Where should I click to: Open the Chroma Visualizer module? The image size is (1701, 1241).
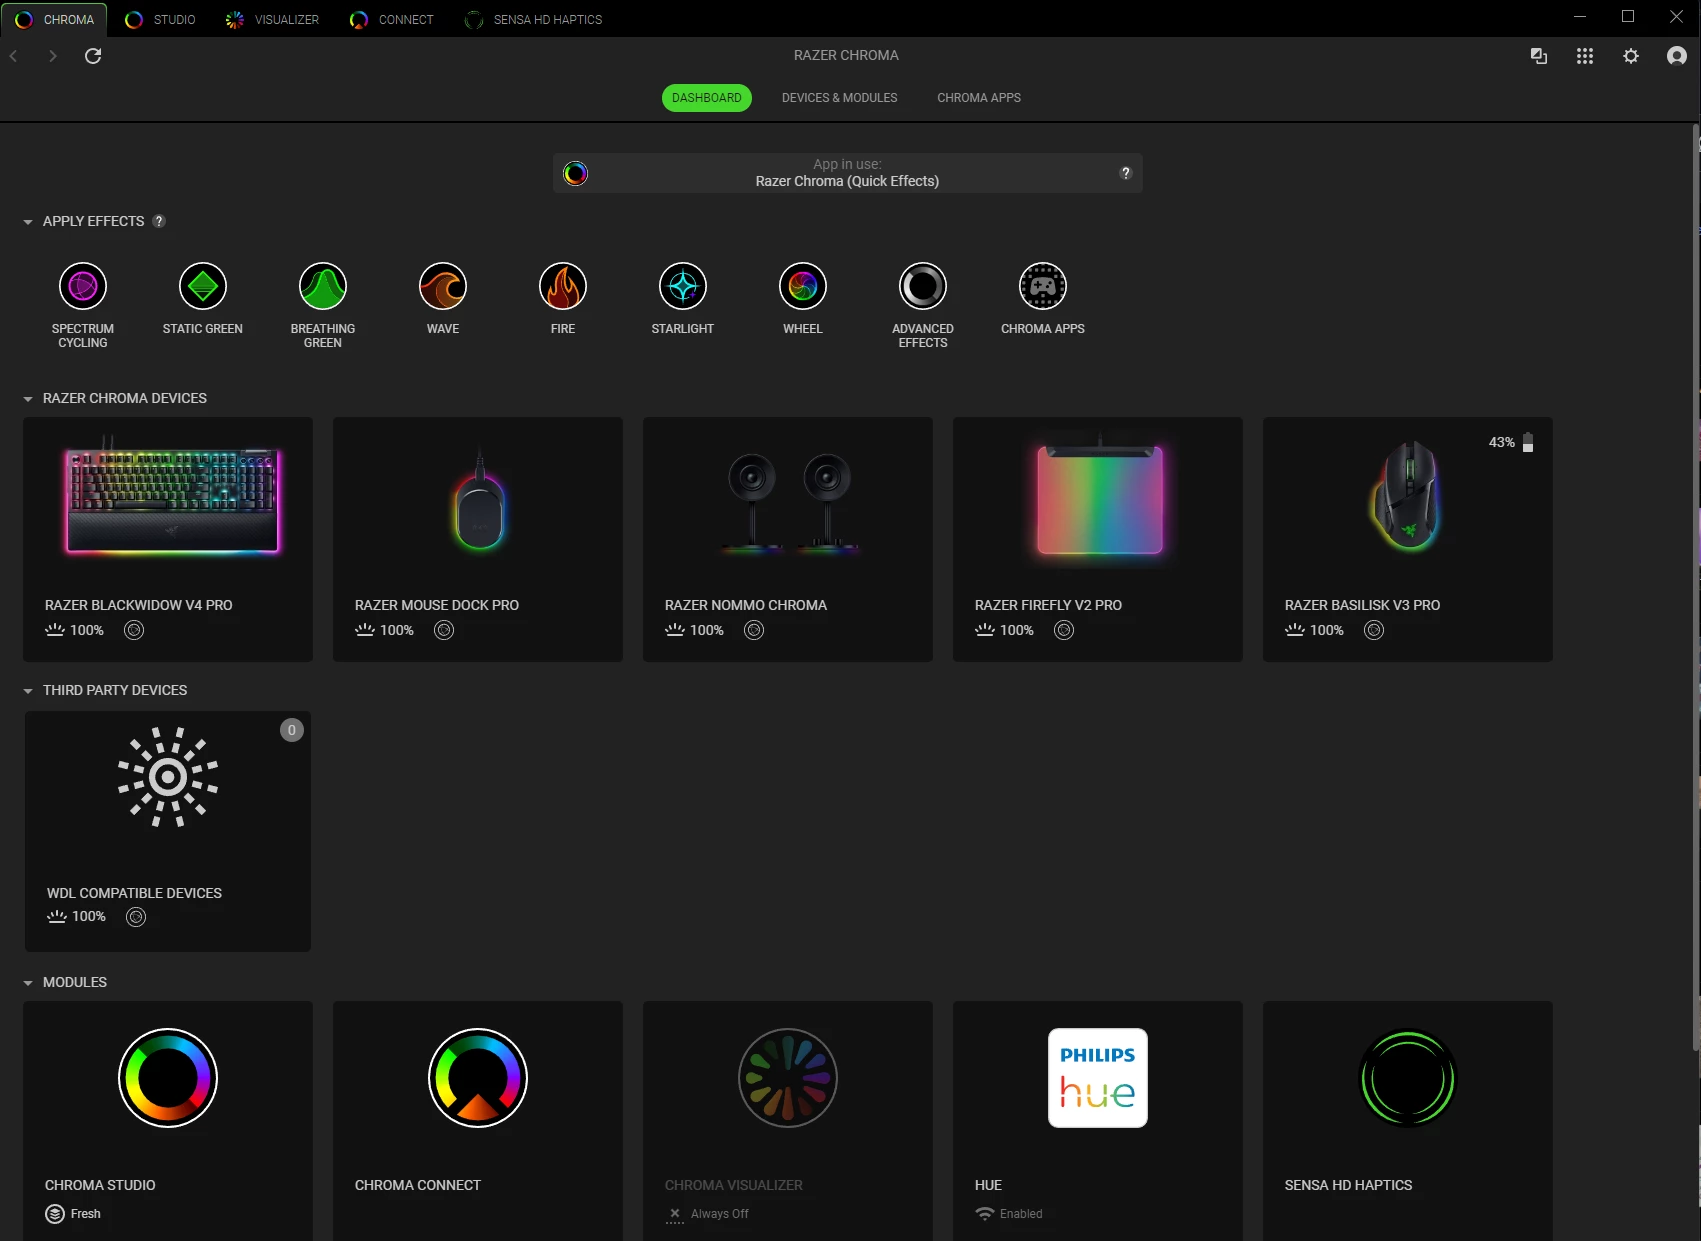[788, 1121]
